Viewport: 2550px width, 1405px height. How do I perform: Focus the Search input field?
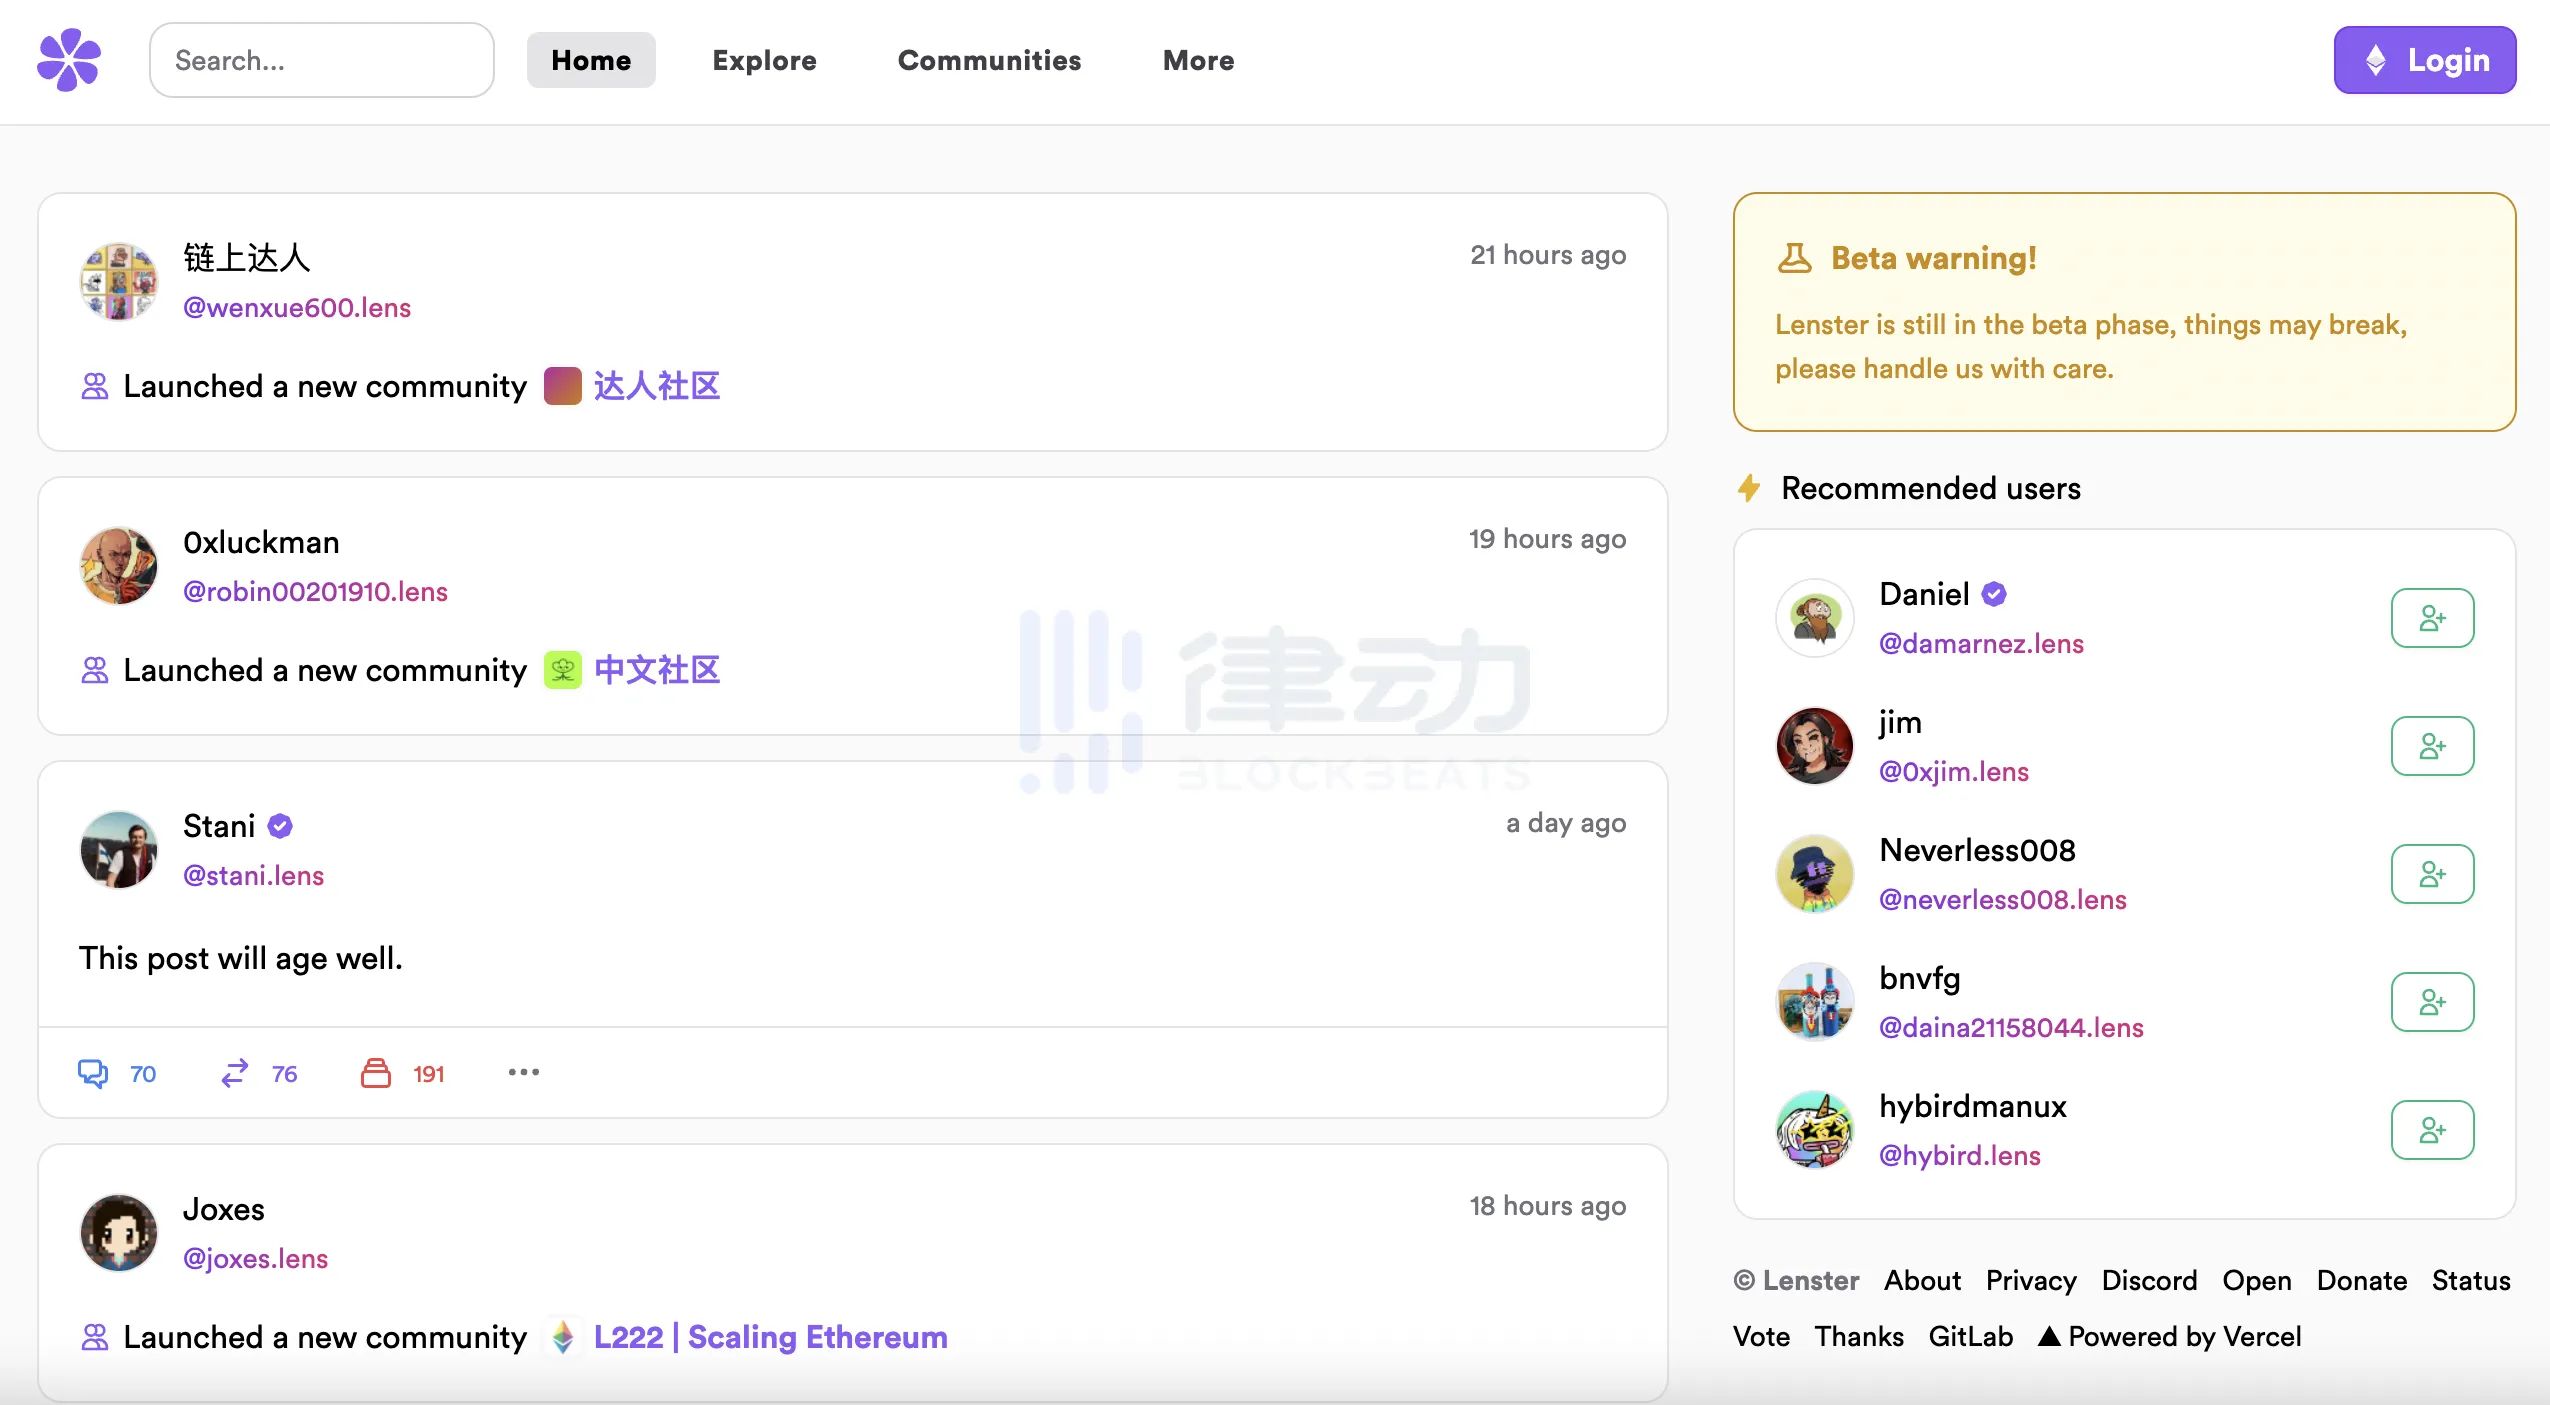(321, 60)
